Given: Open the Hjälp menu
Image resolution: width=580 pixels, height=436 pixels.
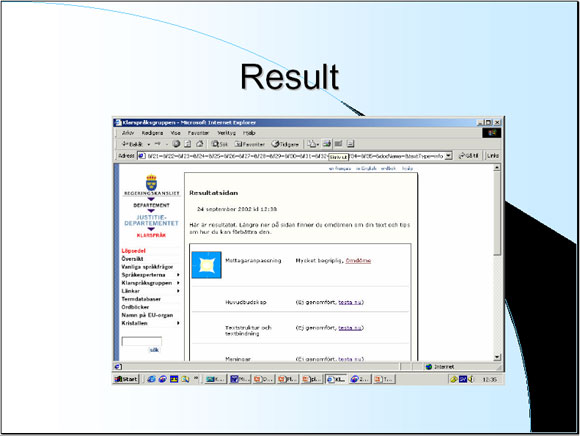Looking at the screenshot, I should (249, 132).
